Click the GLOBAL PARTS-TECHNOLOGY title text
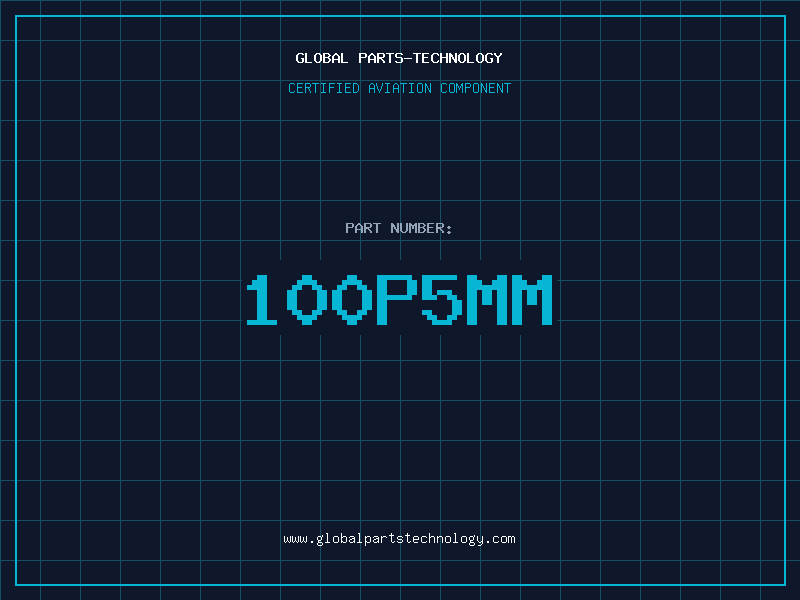 [x=399, y=58]
